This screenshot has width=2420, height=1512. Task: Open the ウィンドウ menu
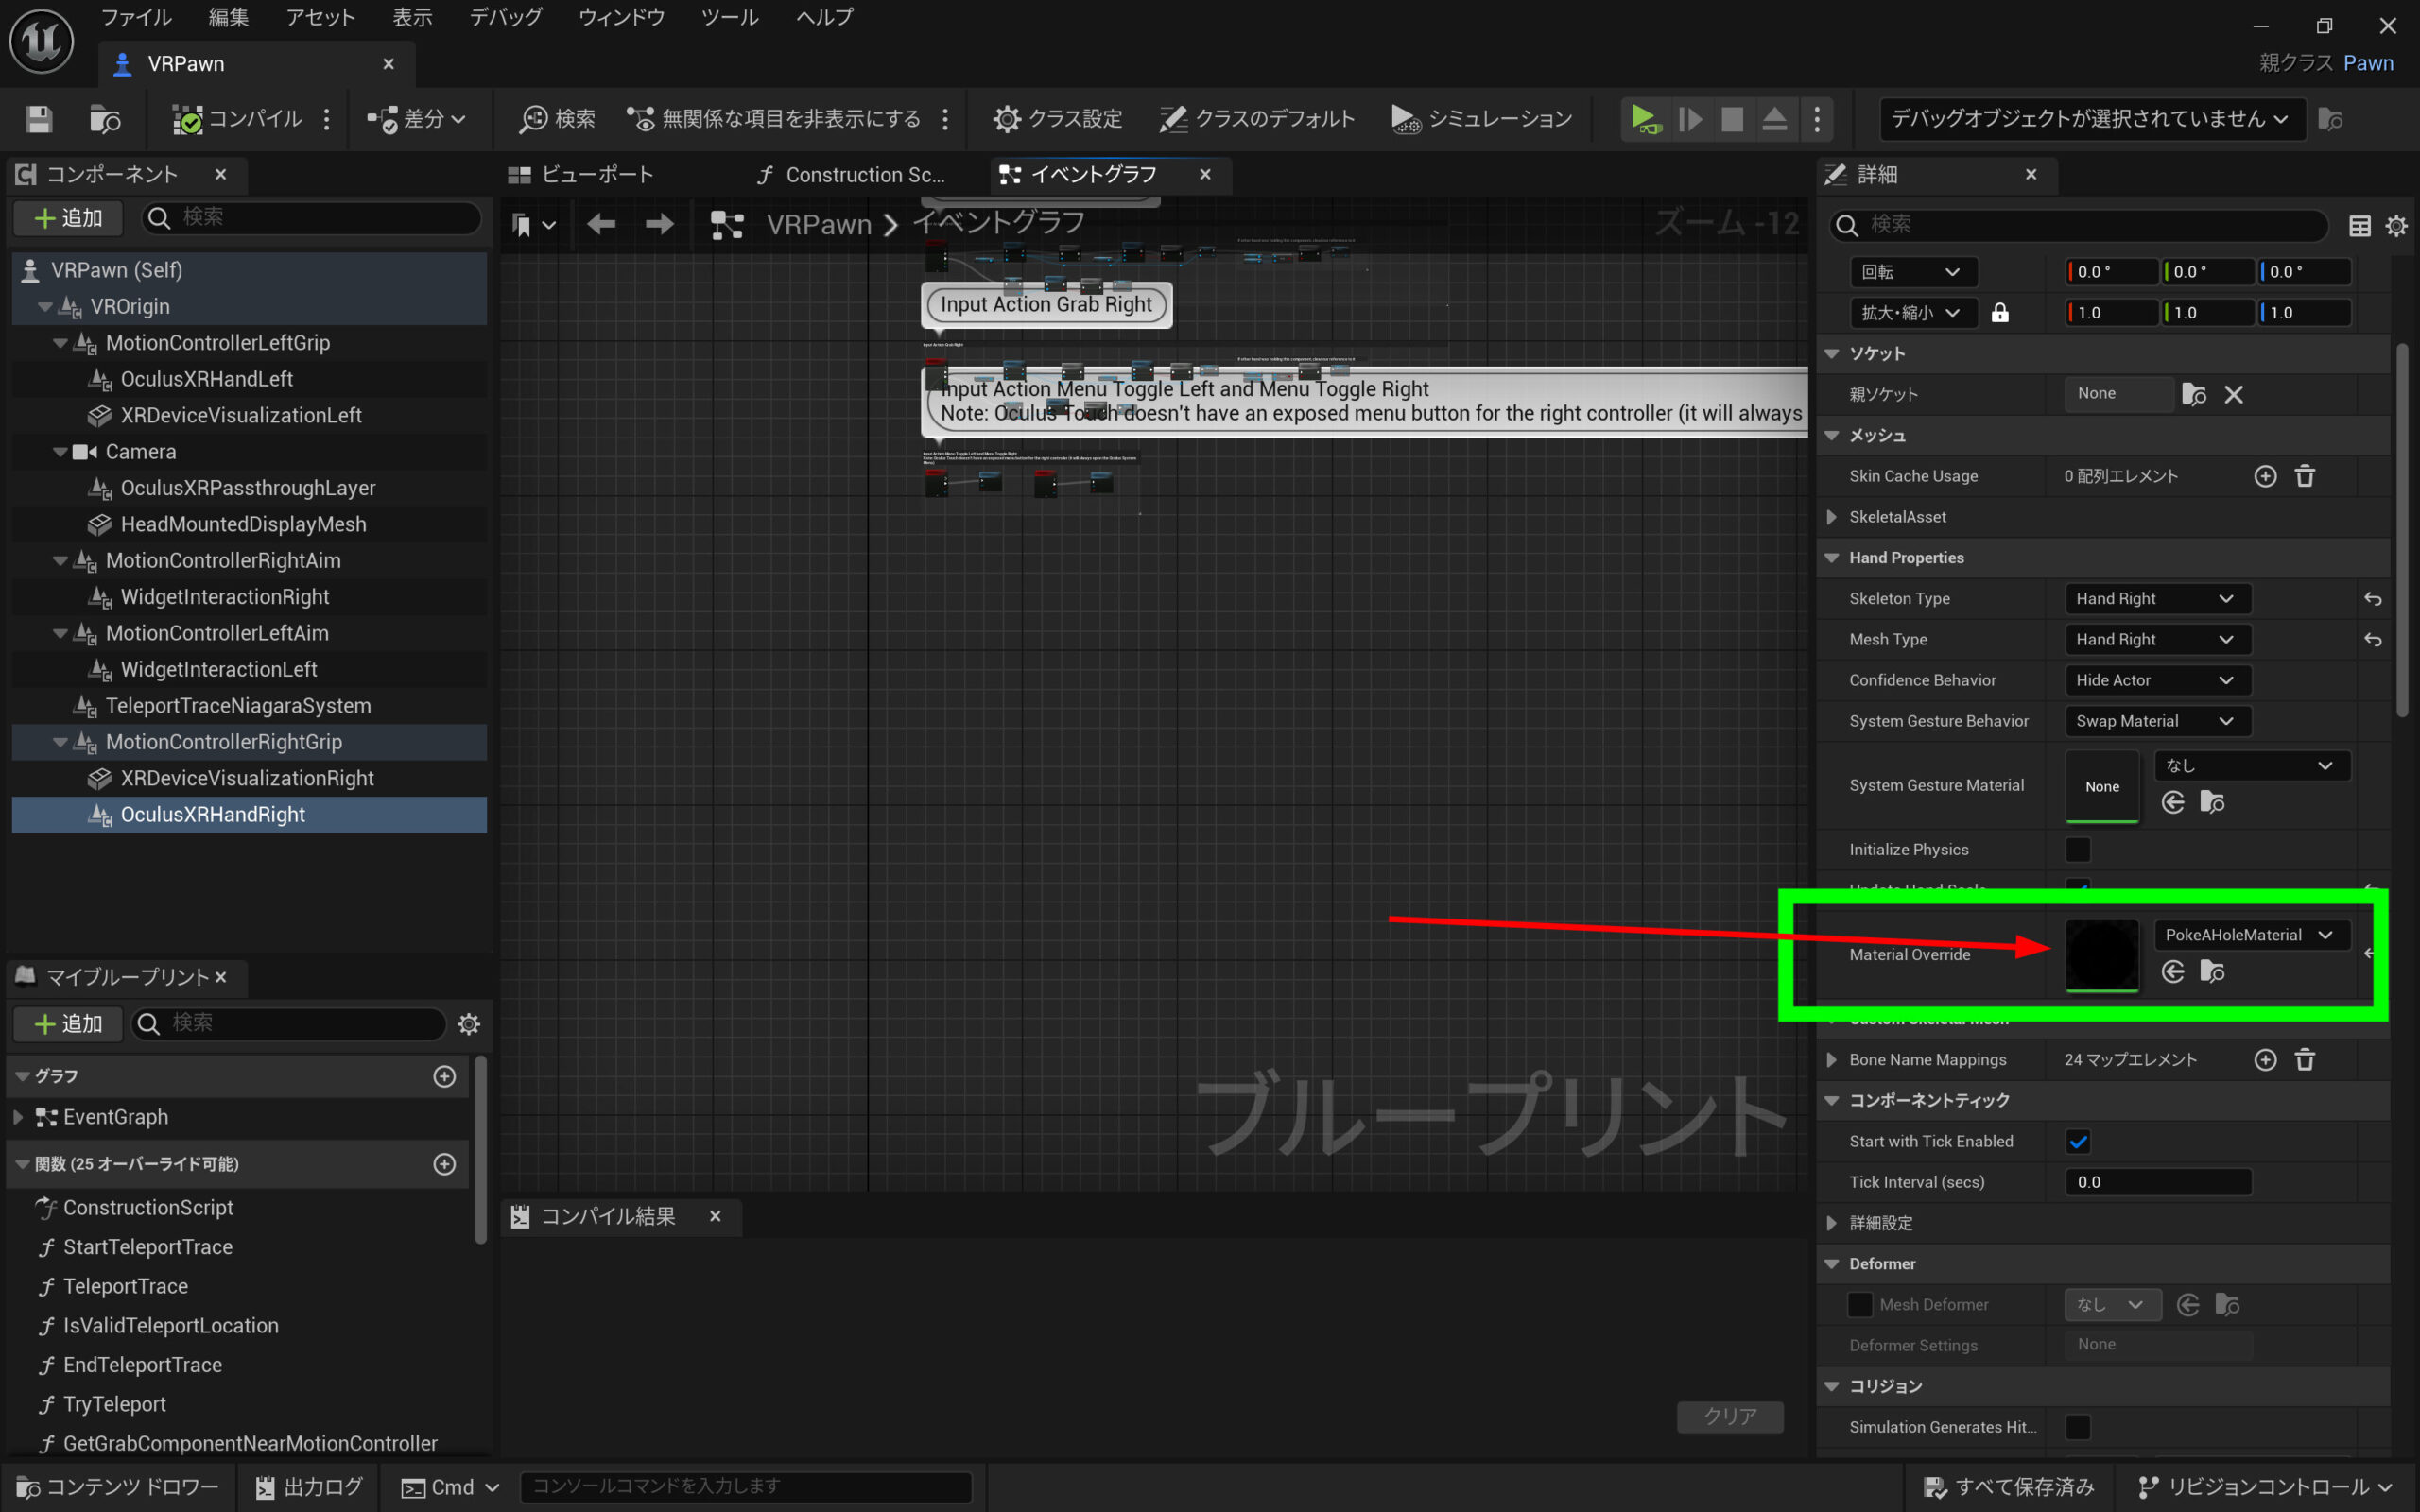pyautogui.click(x=621, y=17)
